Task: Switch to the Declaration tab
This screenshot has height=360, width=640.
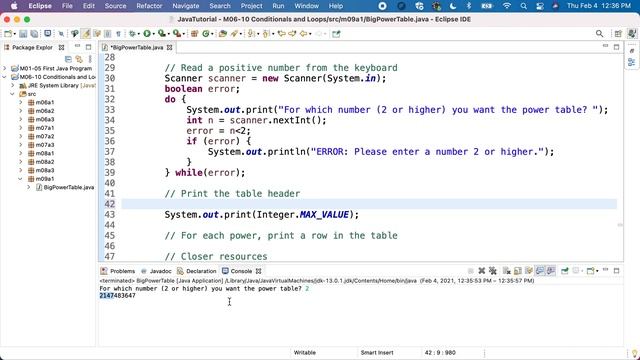Action: click(197, 271)
